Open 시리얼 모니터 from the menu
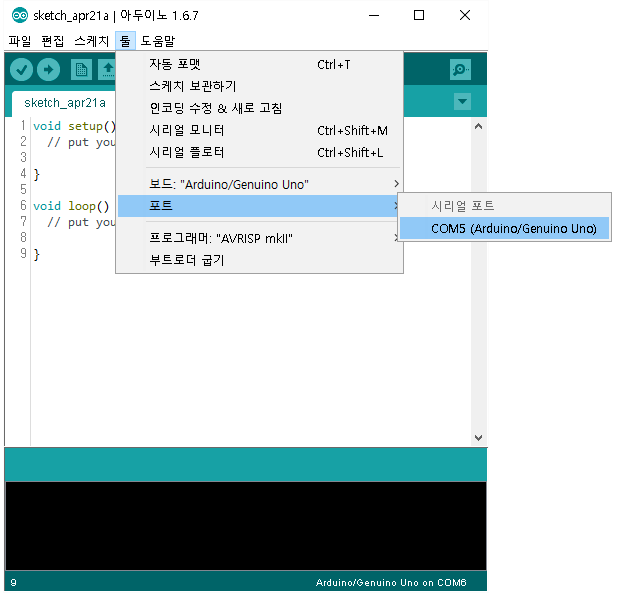Viewport: 618px width, 603px height. pos(260,130)
